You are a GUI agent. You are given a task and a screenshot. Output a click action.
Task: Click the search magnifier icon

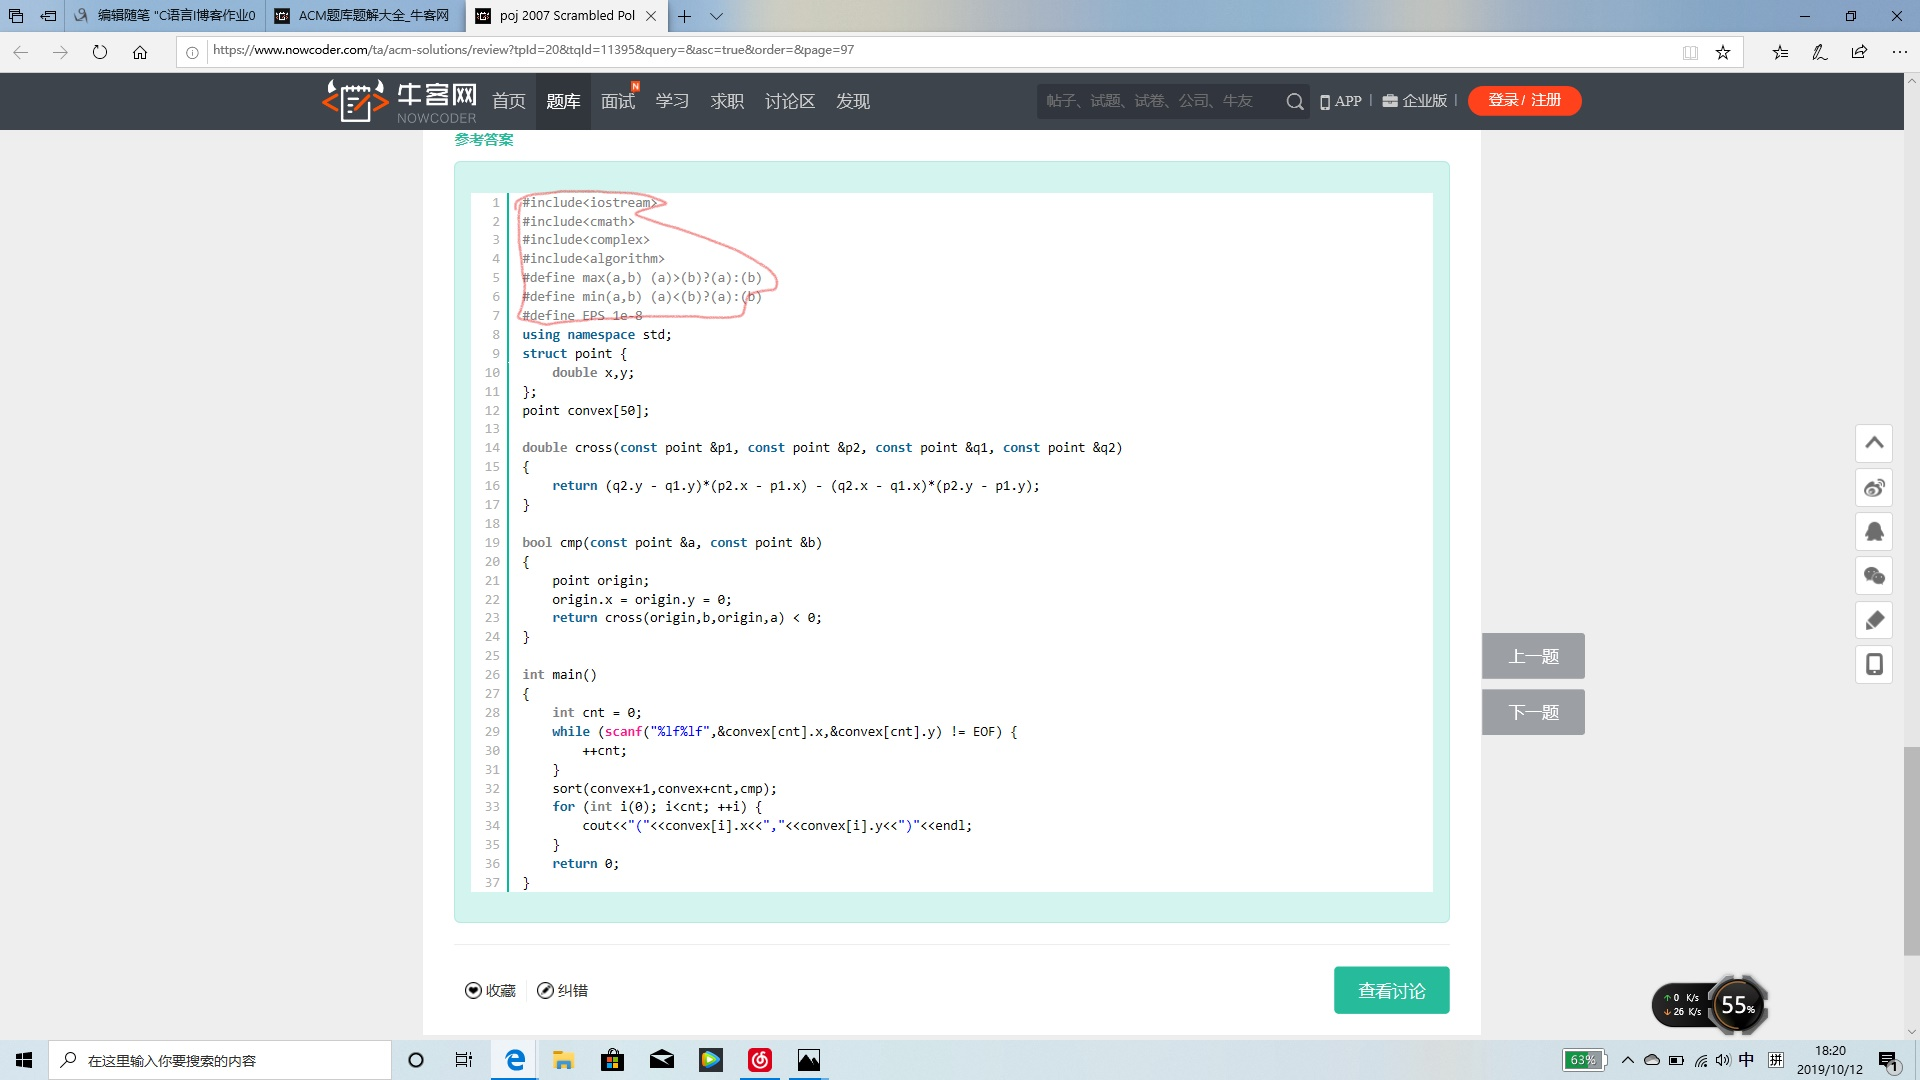1294,101
